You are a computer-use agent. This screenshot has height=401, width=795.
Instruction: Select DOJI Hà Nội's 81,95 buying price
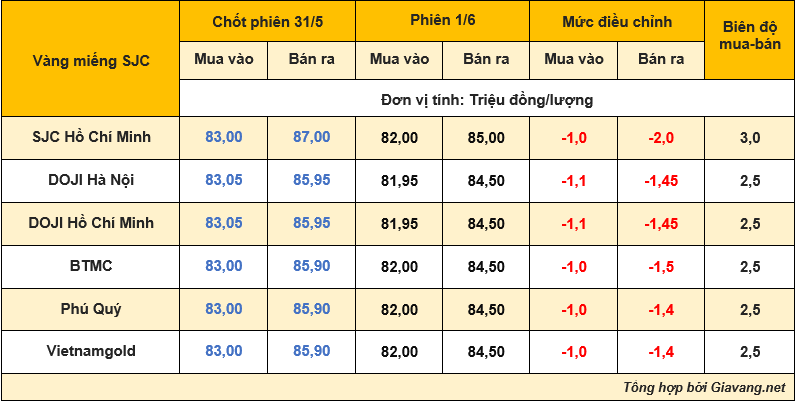coord(398,180)
